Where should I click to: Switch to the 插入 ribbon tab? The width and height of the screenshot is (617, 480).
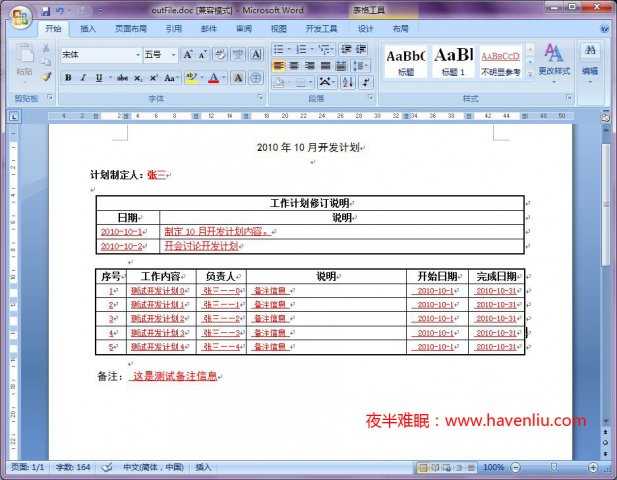click(88, 29)
